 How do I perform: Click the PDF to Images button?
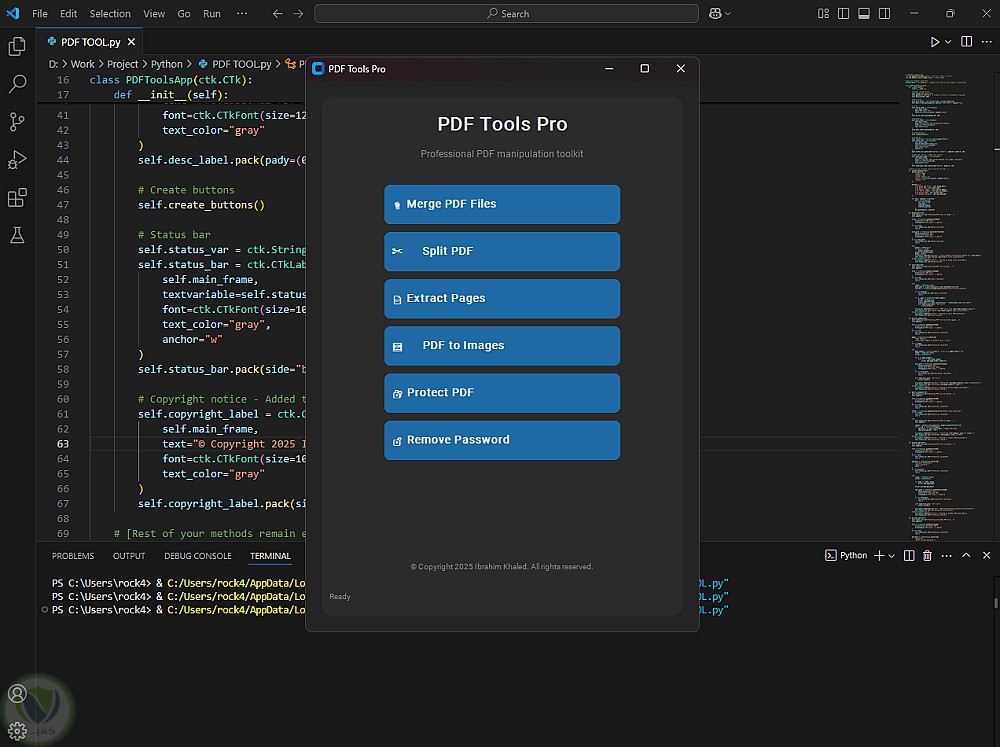(x=502, y=346)
